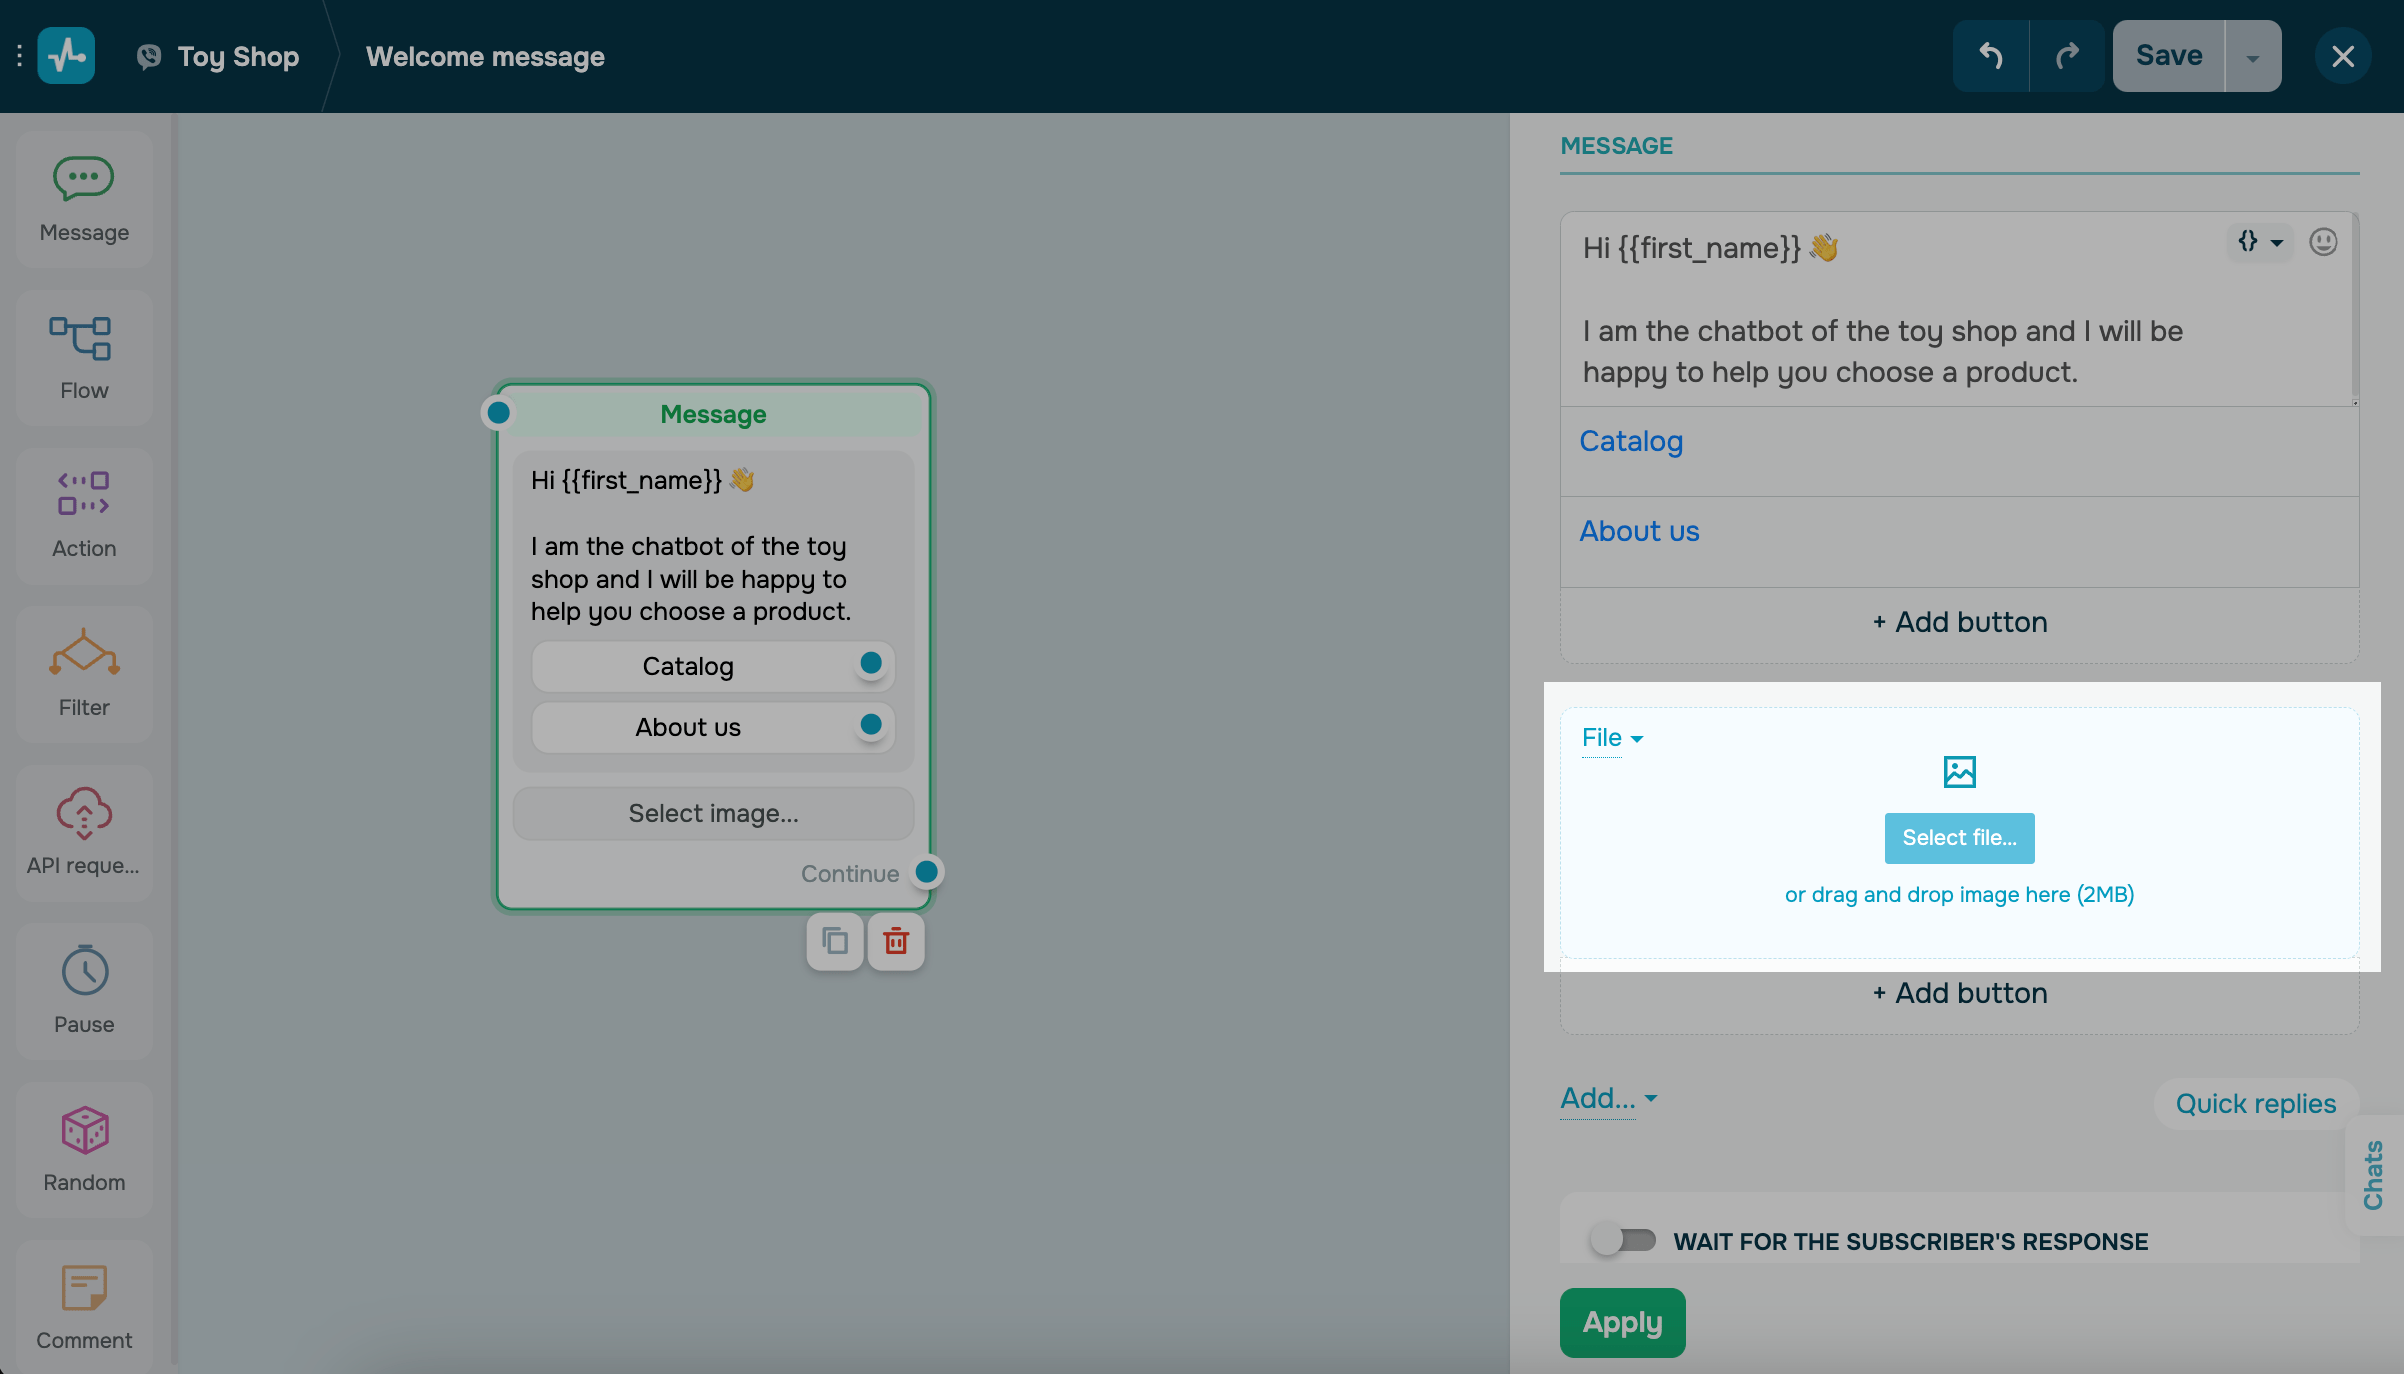Pick the API request block icon
Viewport: 2404px width, 1374px height.
[x=84, y=812]
